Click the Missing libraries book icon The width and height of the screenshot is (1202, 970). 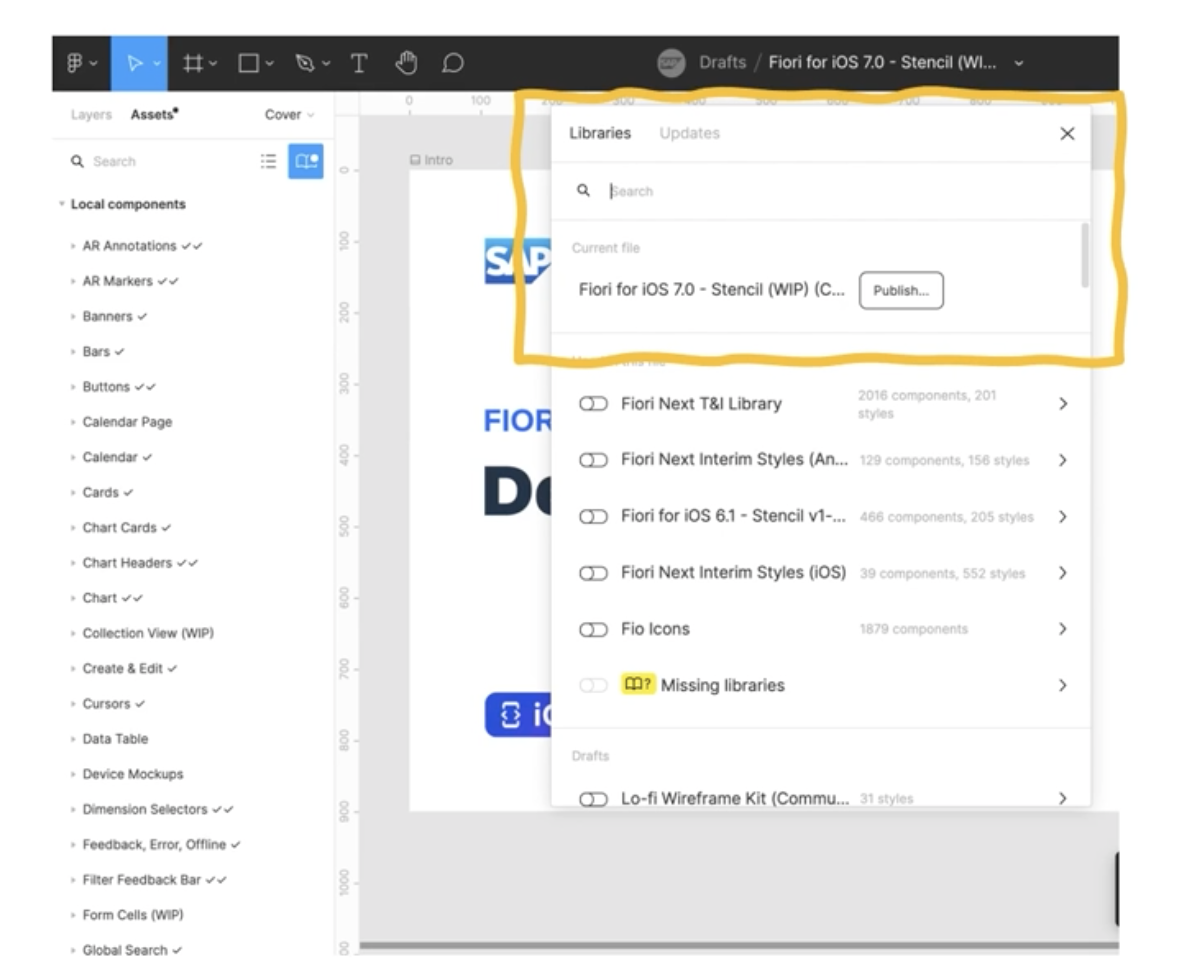coord(637,685)
